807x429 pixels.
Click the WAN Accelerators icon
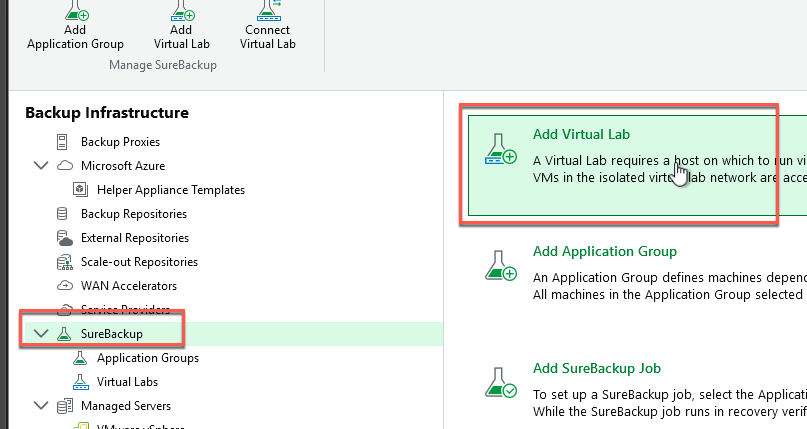[x=65, y=286]
